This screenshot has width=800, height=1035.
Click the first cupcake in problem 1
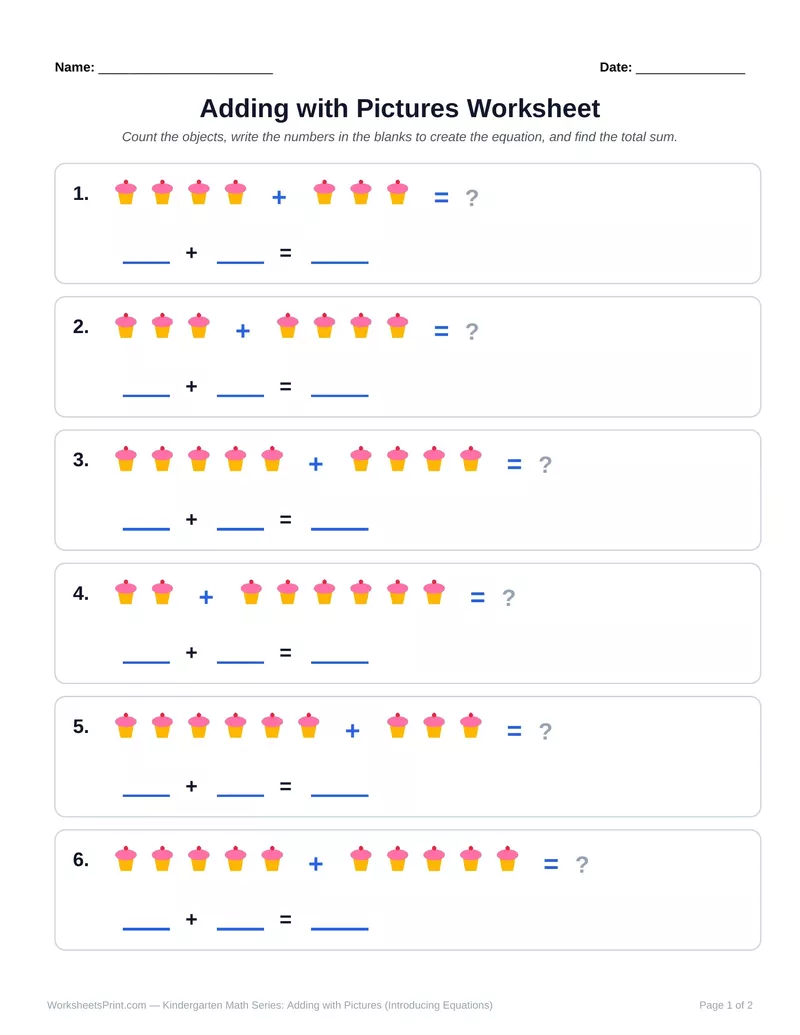(126, 192)
